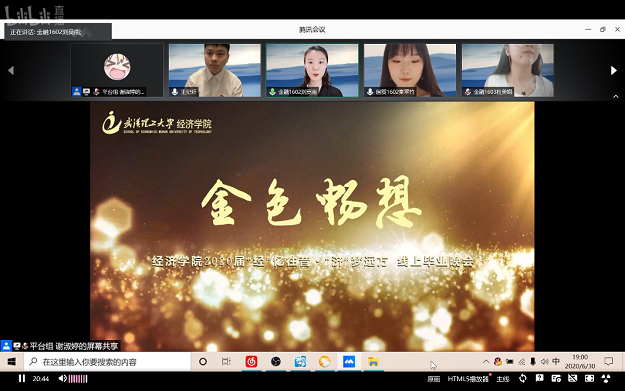
Task: Show previous participants with left arrow
Action: pos(11,71)
